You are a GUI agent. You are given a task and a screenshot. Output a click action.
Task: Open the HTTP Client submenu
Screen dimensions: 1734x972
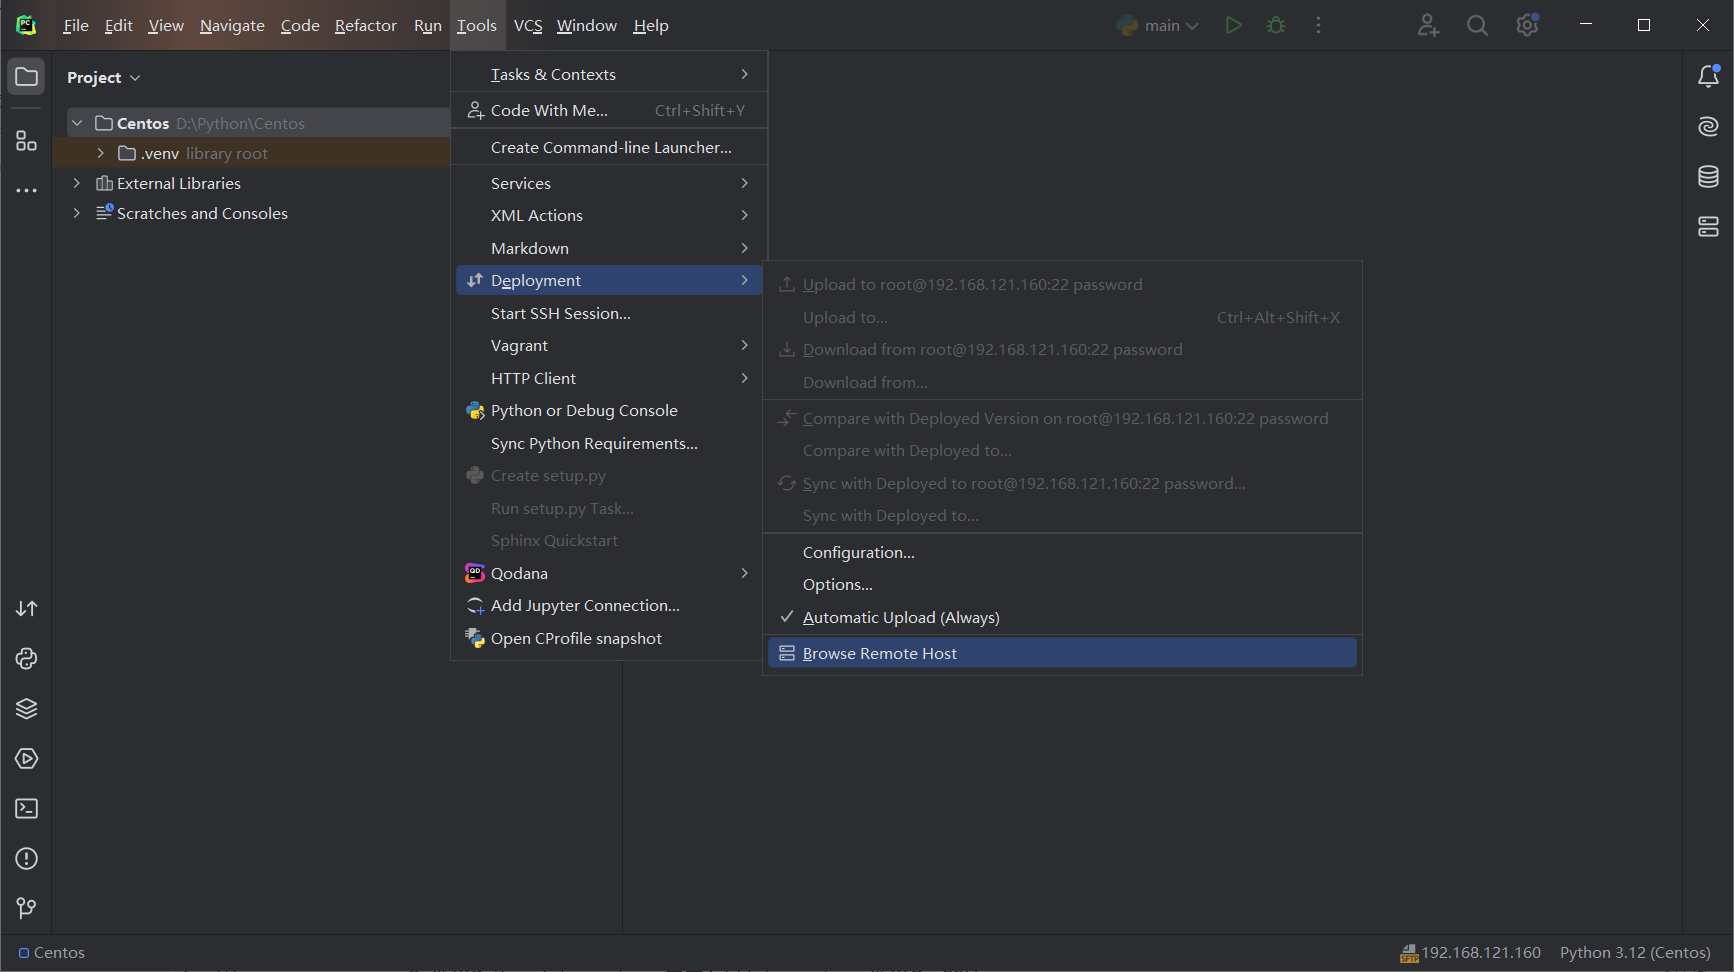[x=609, y=379]
